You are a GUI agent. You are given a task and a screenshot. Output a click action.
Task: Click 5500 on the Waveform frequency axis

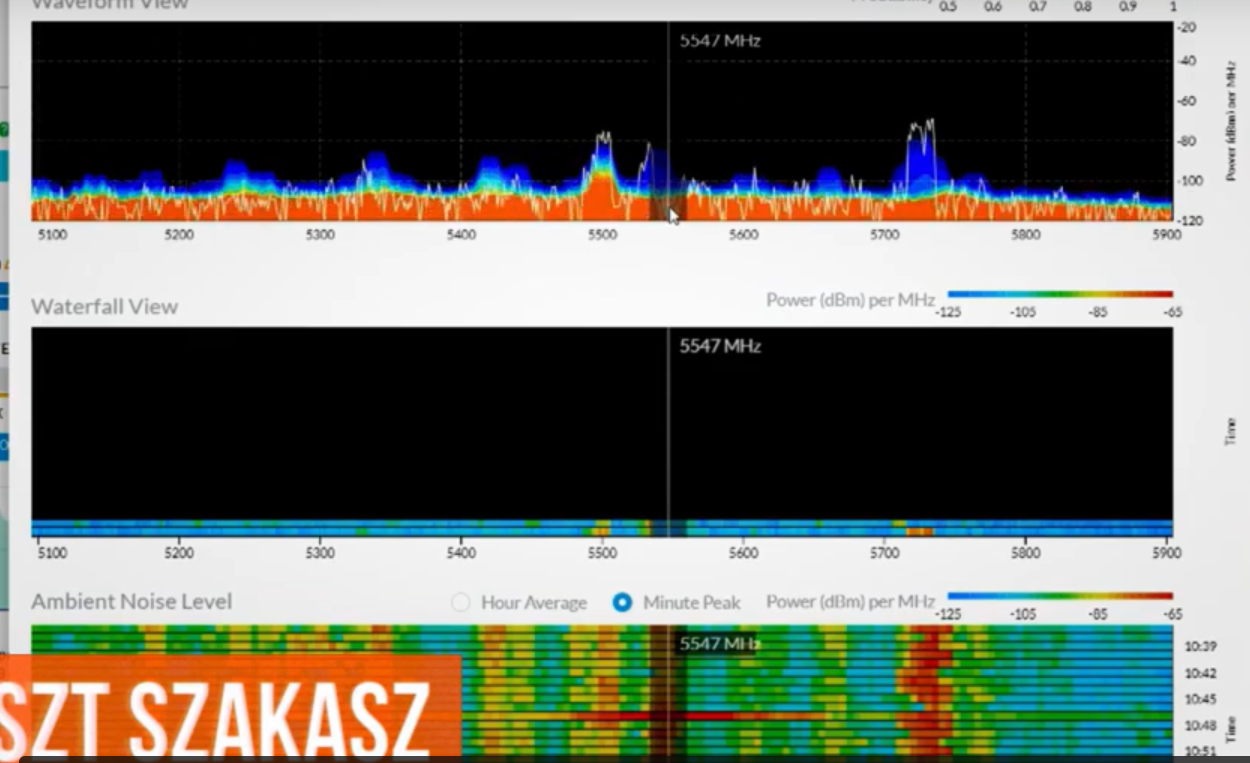(603, 235)
